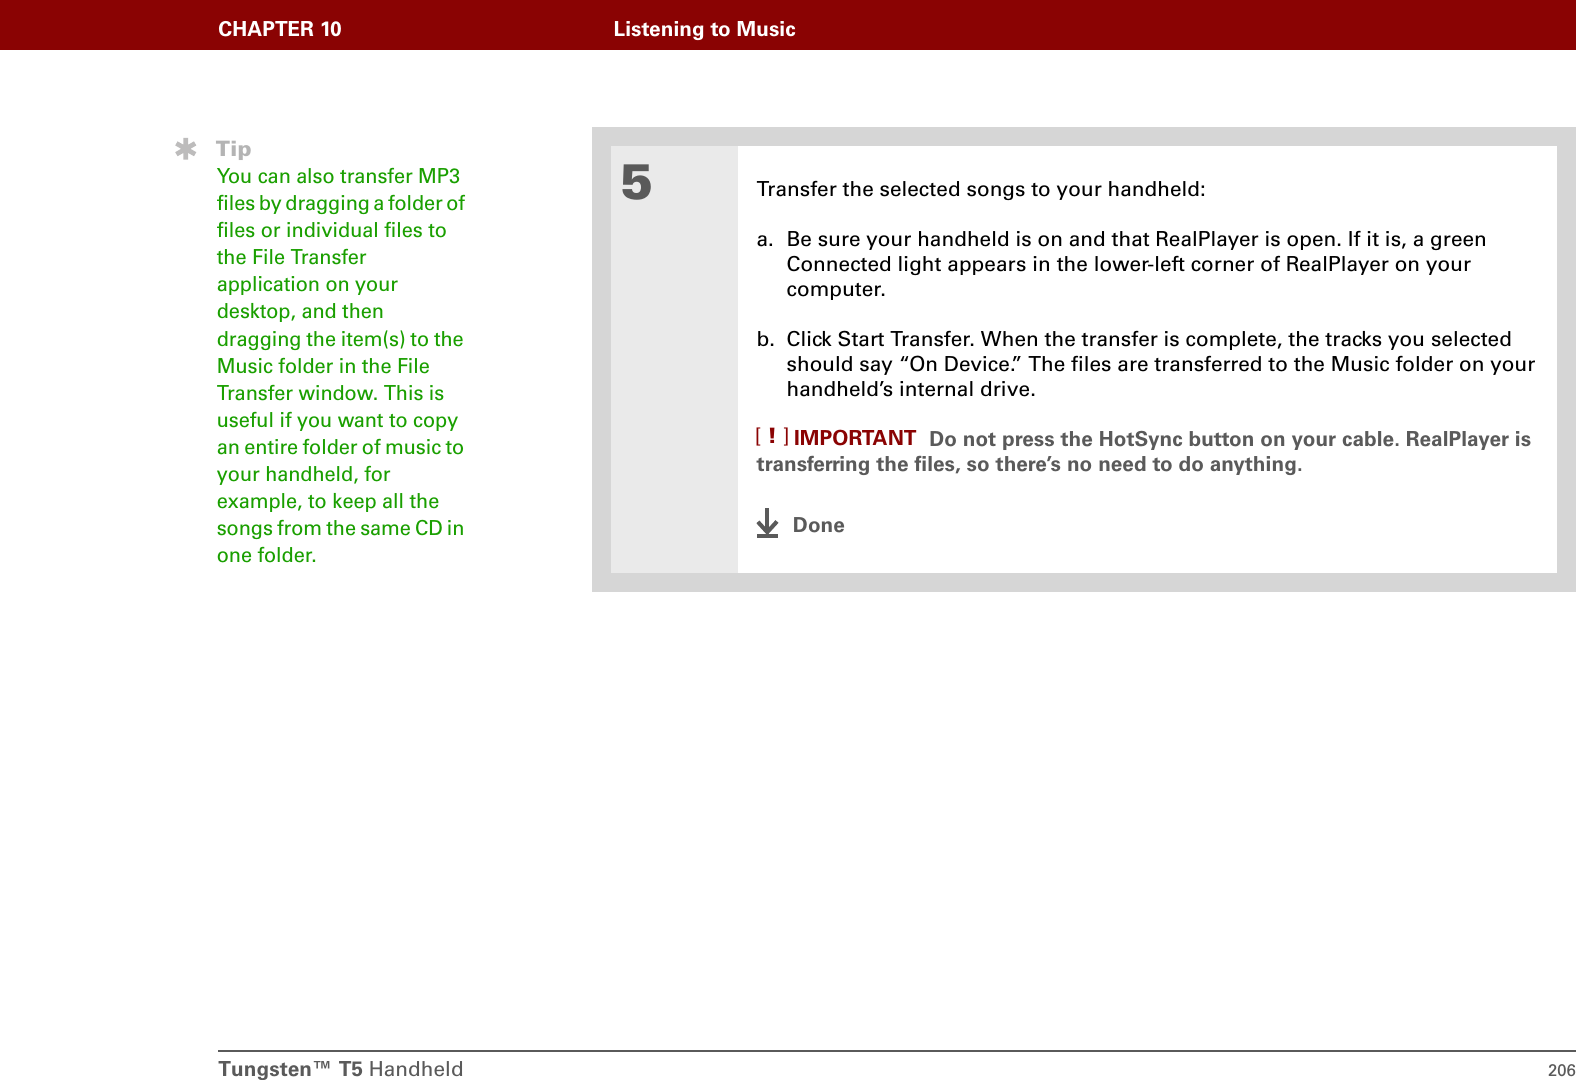1576x1080 pixels.
Task: Click step b starting 'Click Start Transfer'
Action: (1146, 364)
